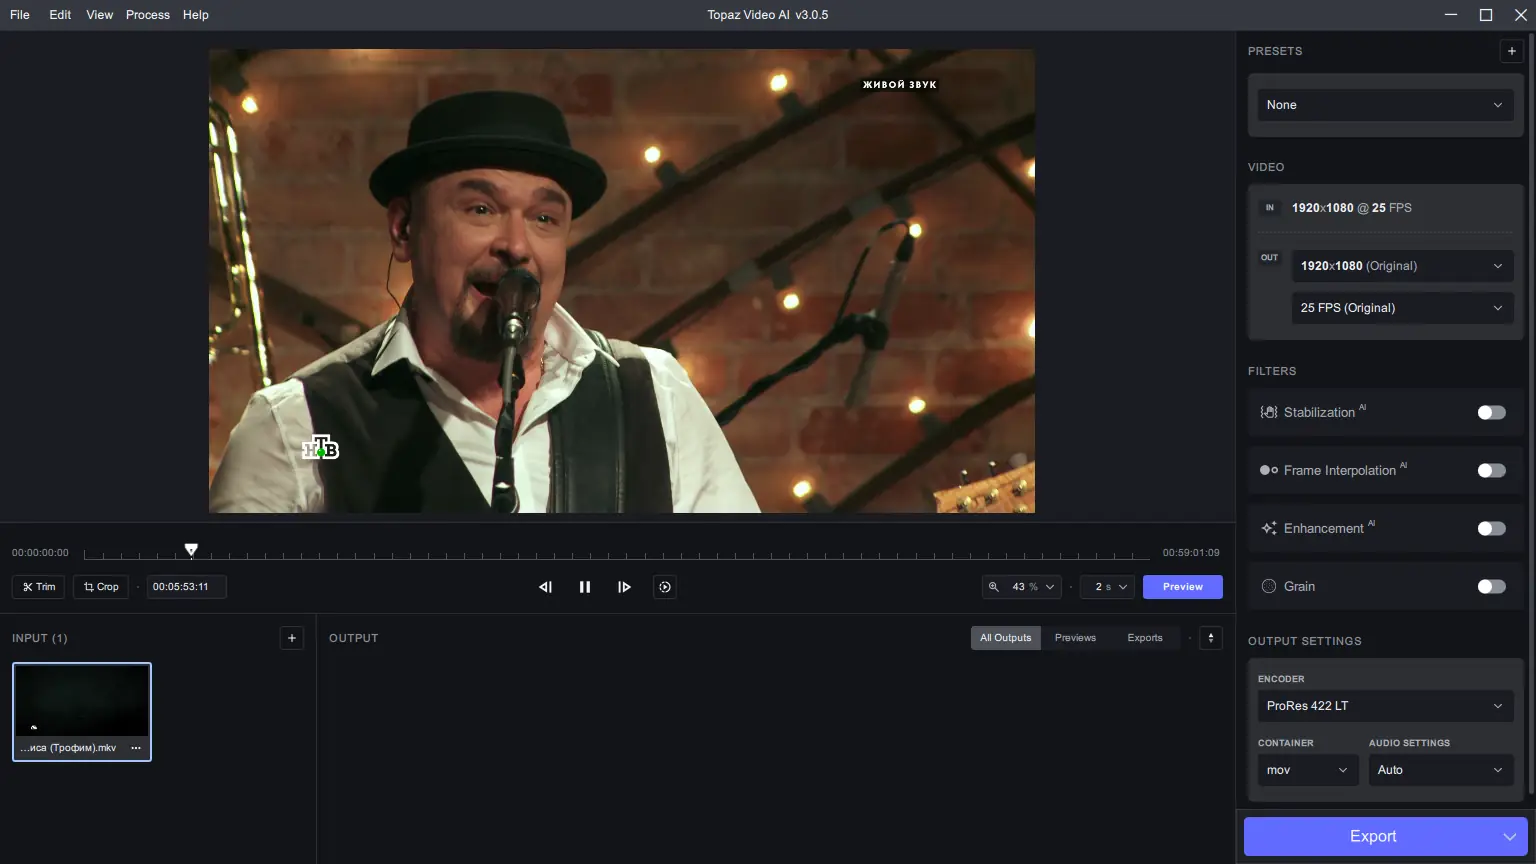This screenshot has width=1536, height=864.
Task: Click the Frame Interpolation filter icon
Action: point(1269,470)
